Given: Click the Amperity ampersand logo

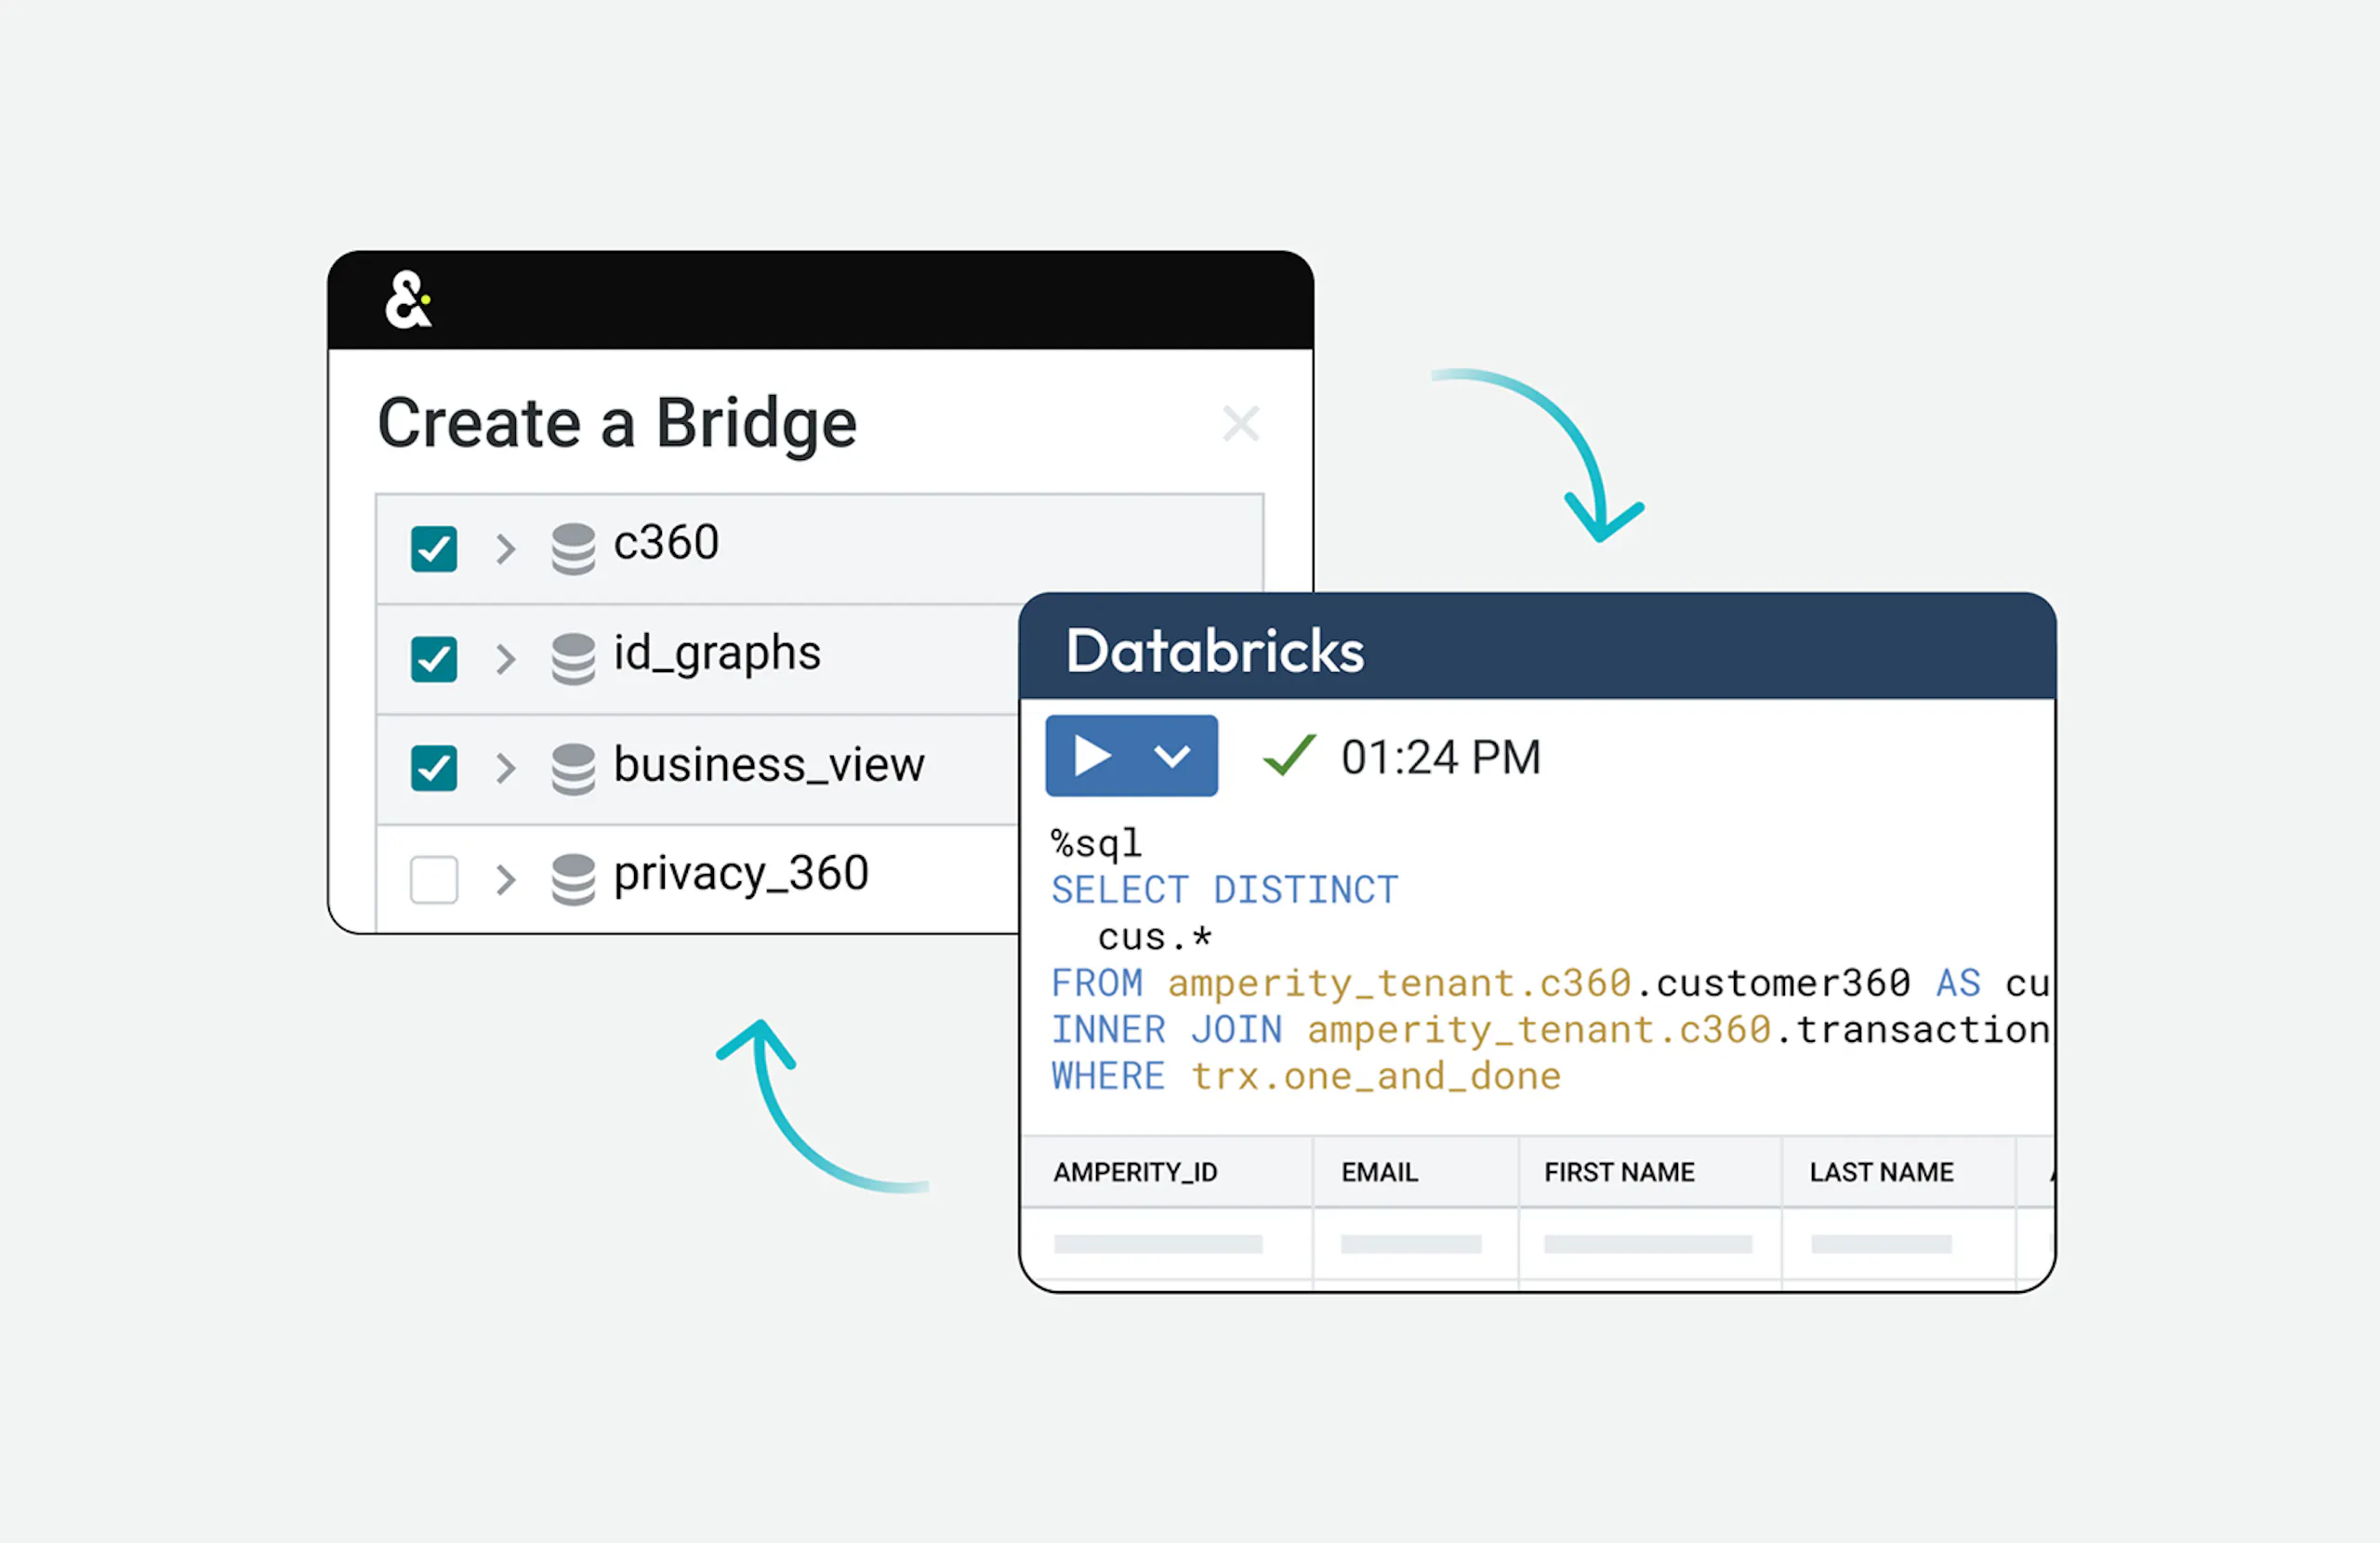Looking at the screenshot, I should 408,299.
